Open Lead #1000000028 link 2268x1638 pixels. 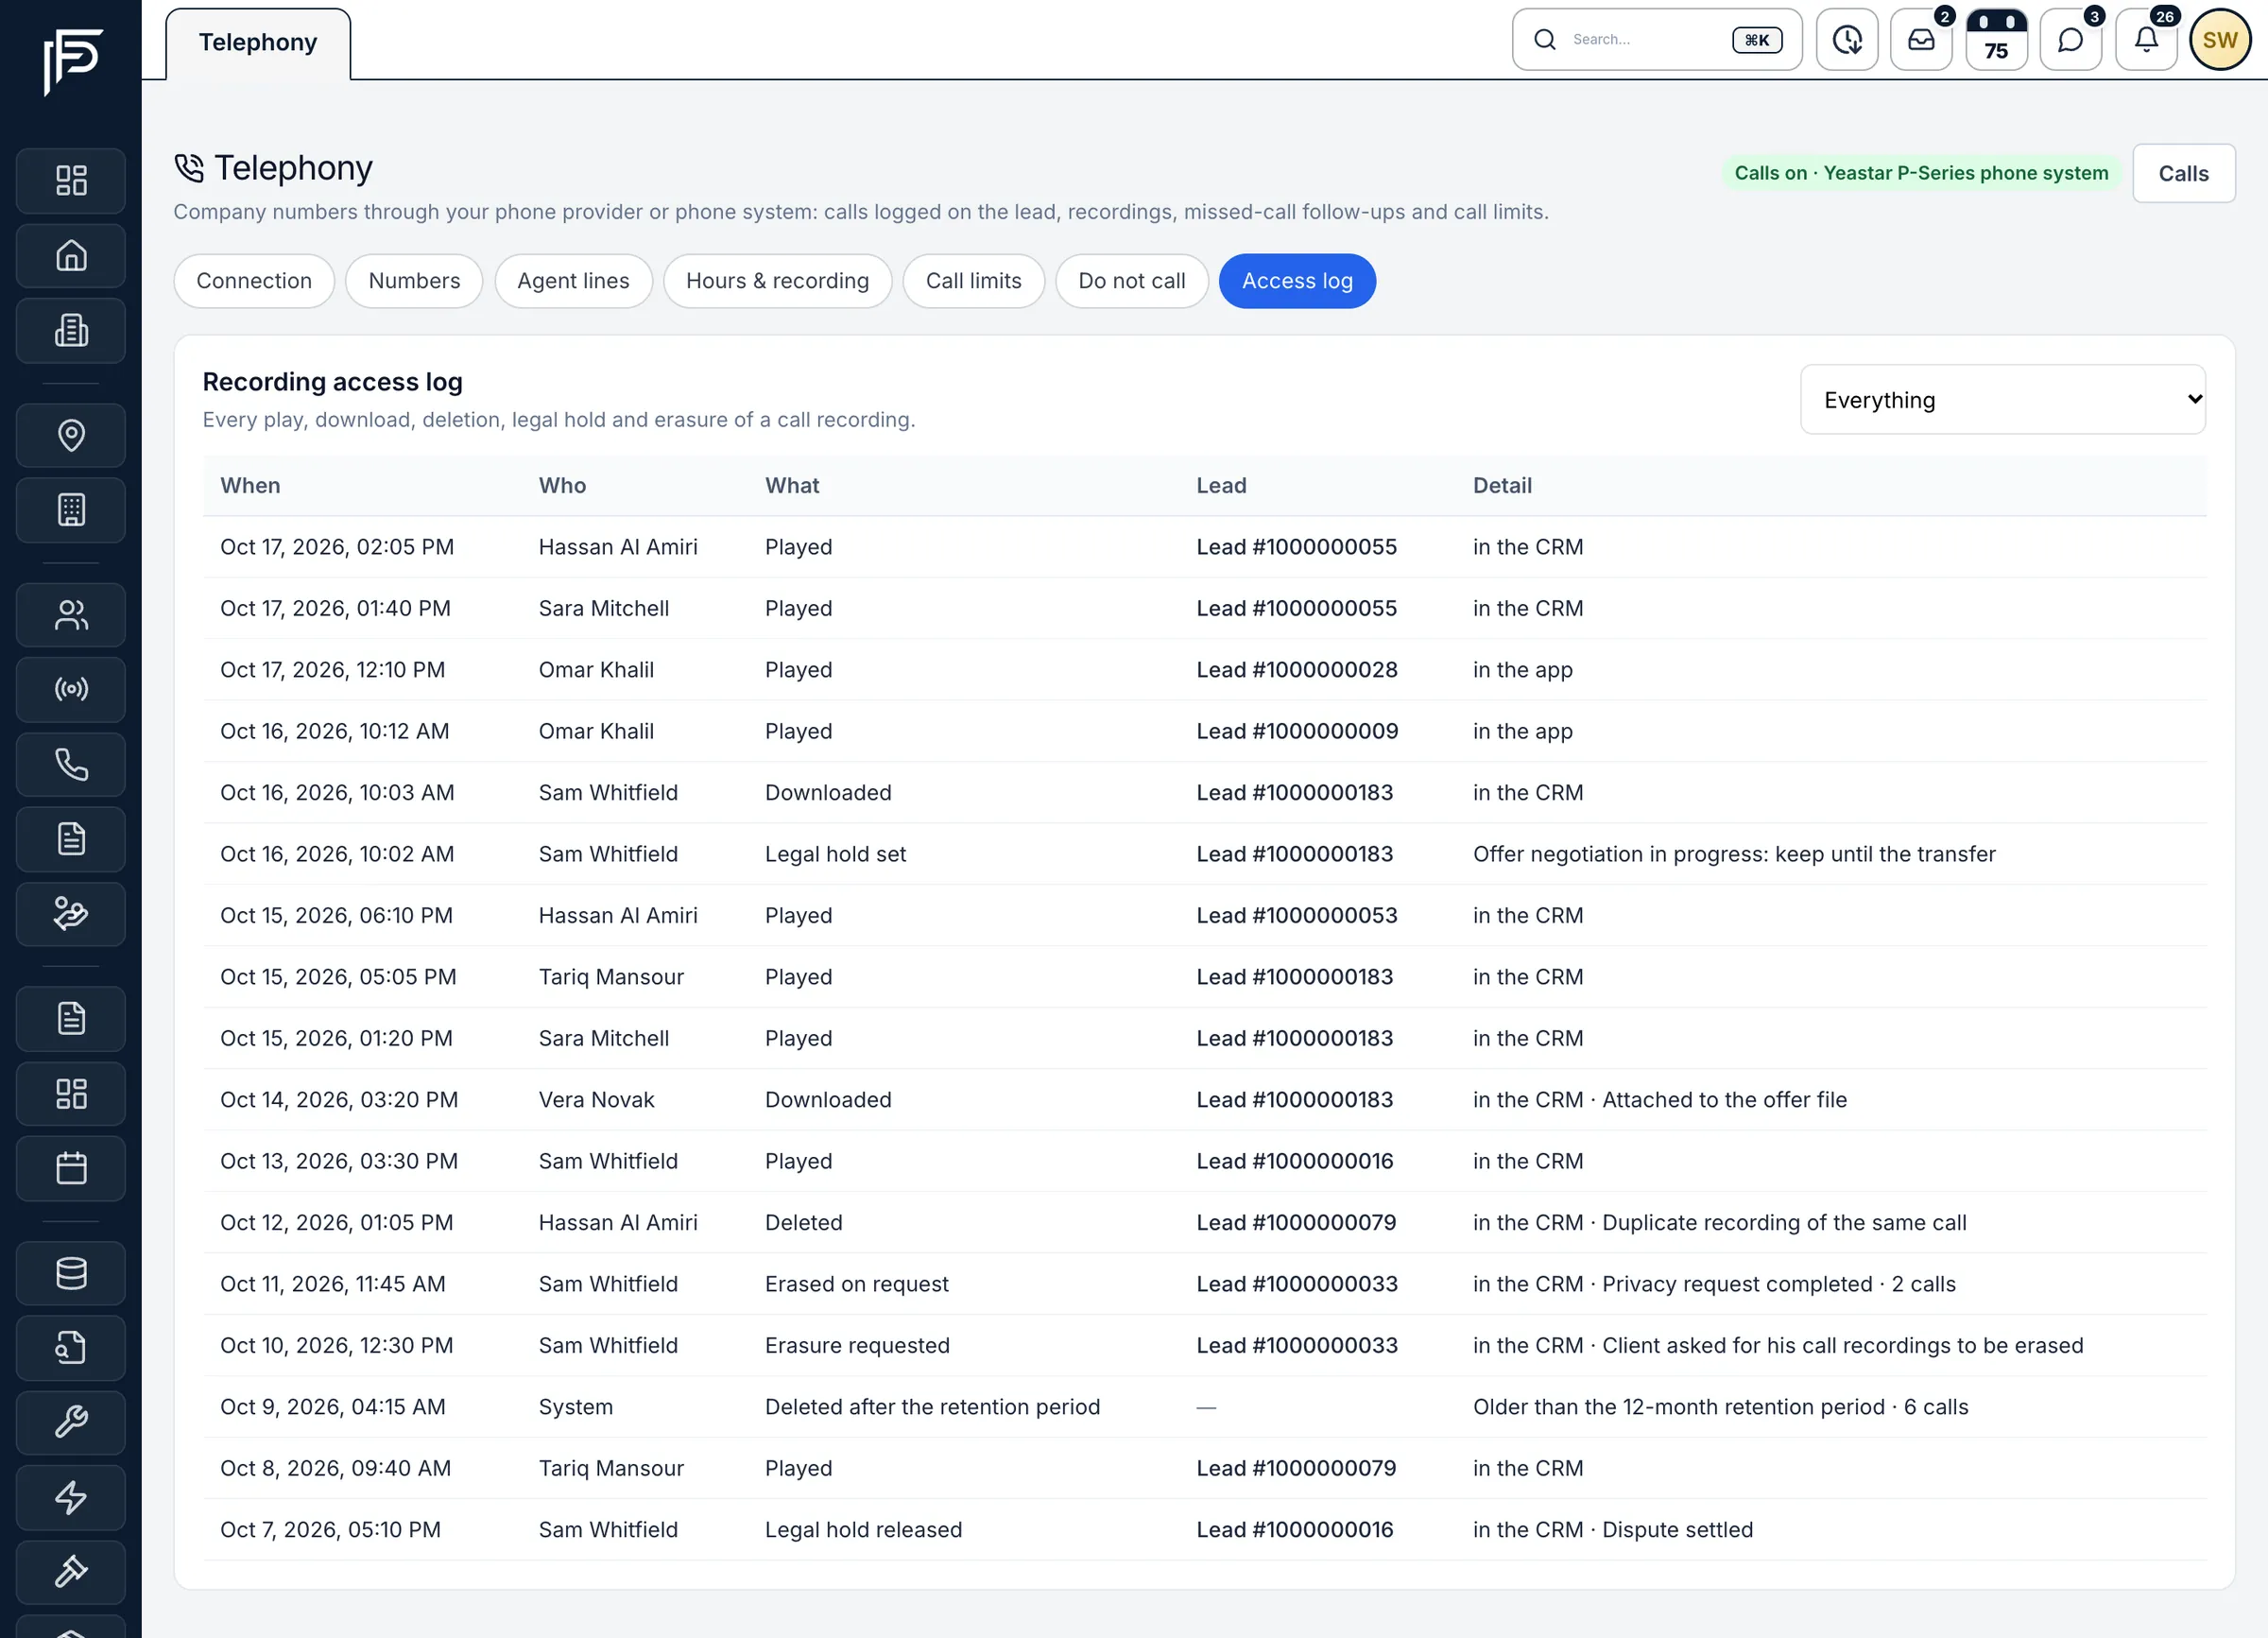1296,670
